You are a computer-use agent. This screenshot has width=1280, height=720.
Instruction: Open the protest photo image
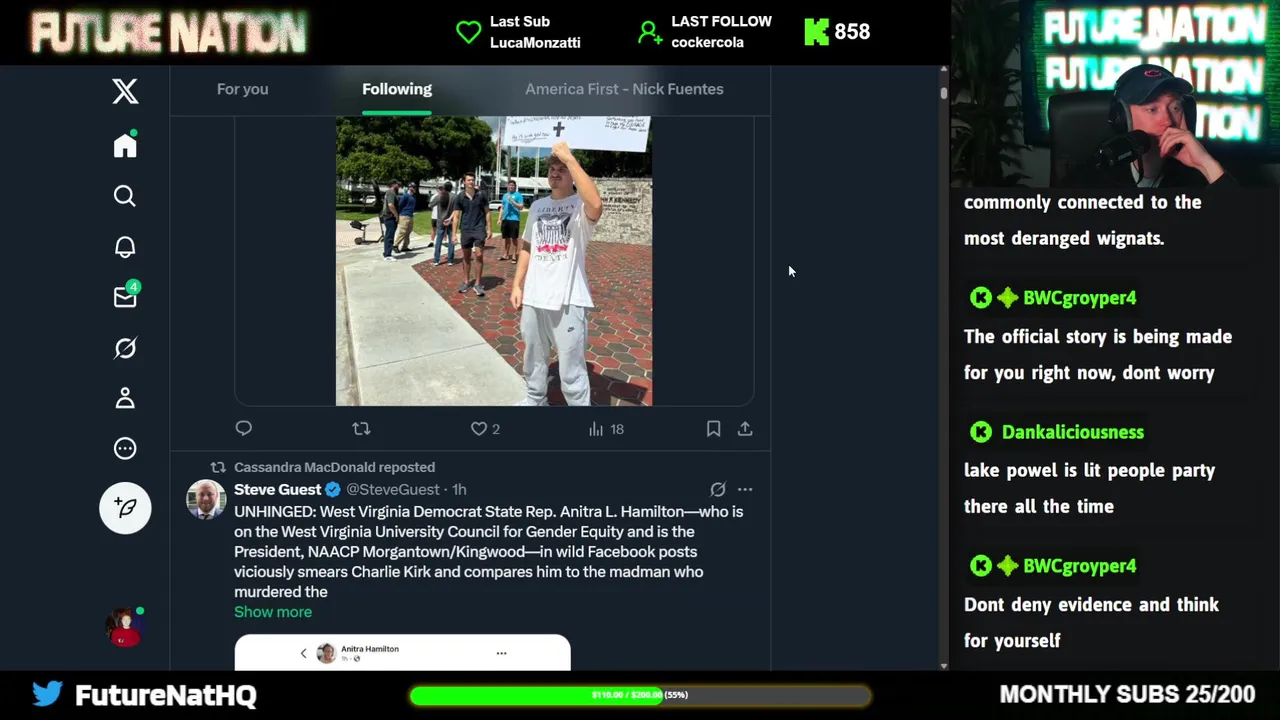pos(494,261)
